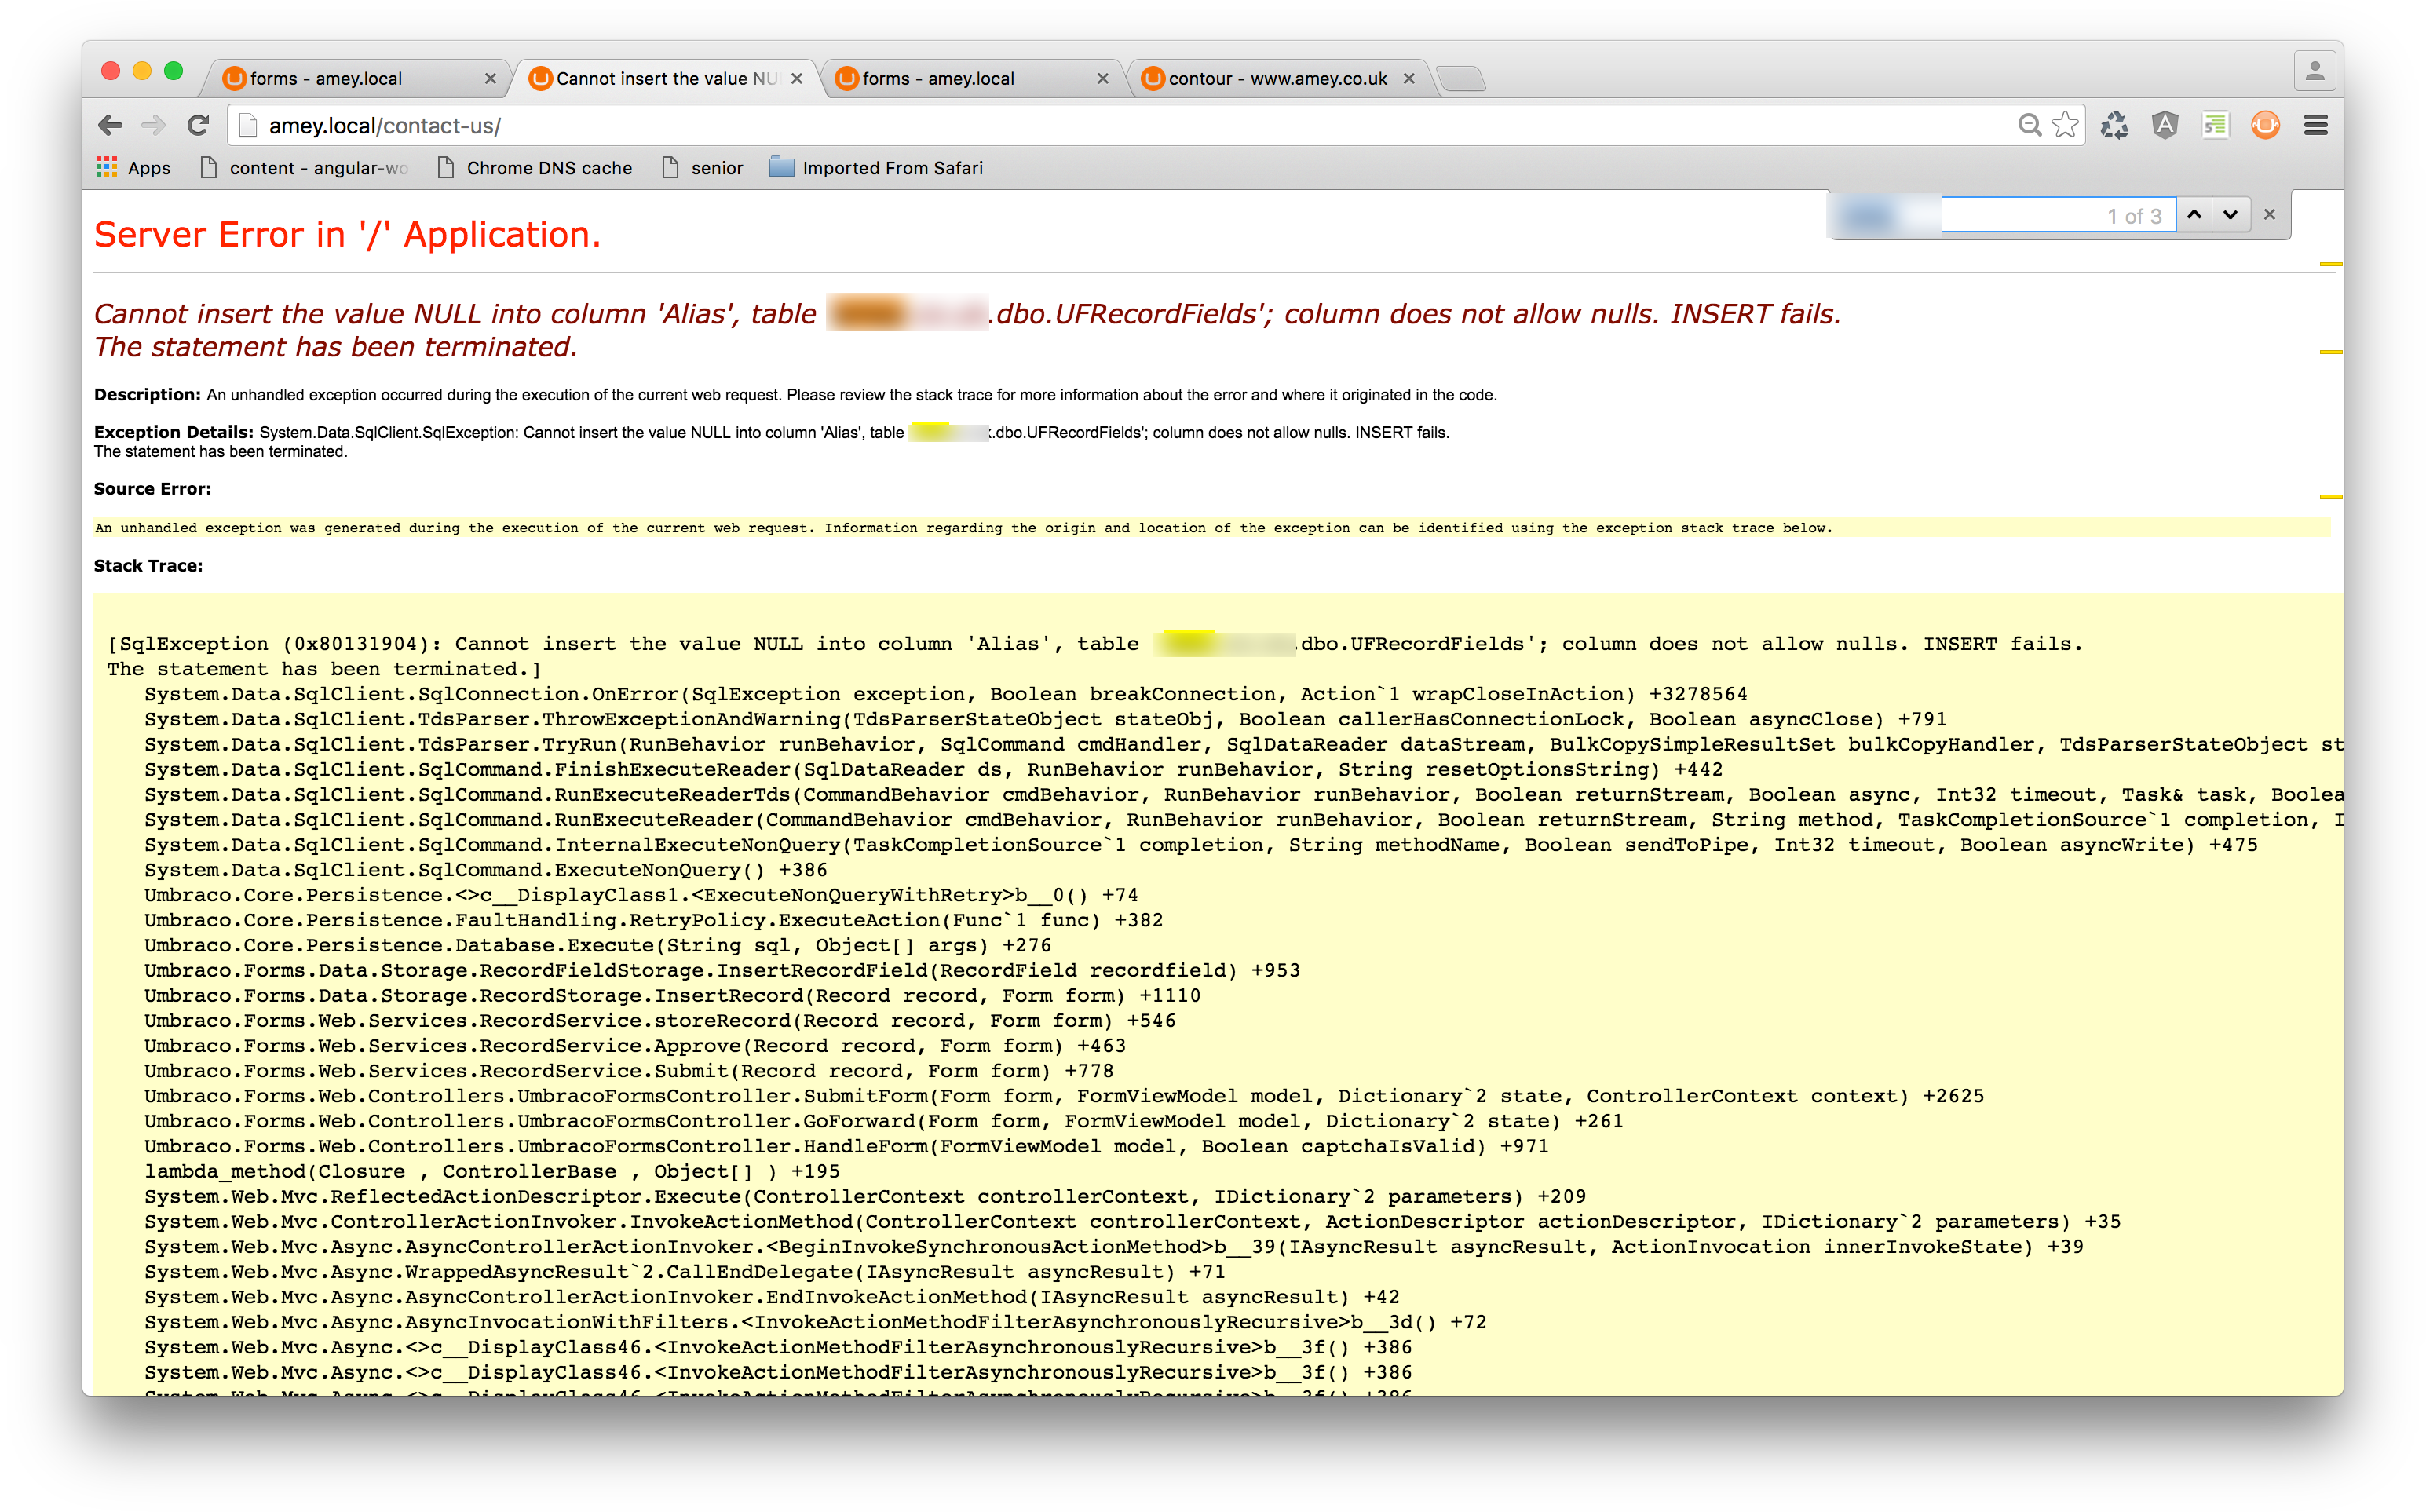2426x1512 pixels.
Task: Open a new tab button
Action: [x=1461, y=78]
